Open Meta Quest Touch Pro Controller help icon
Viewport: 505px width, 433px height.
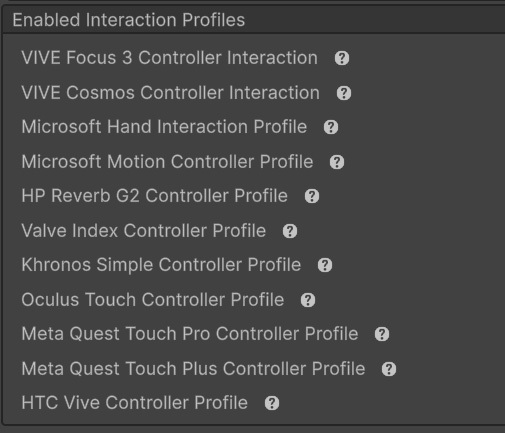(382, 334)
